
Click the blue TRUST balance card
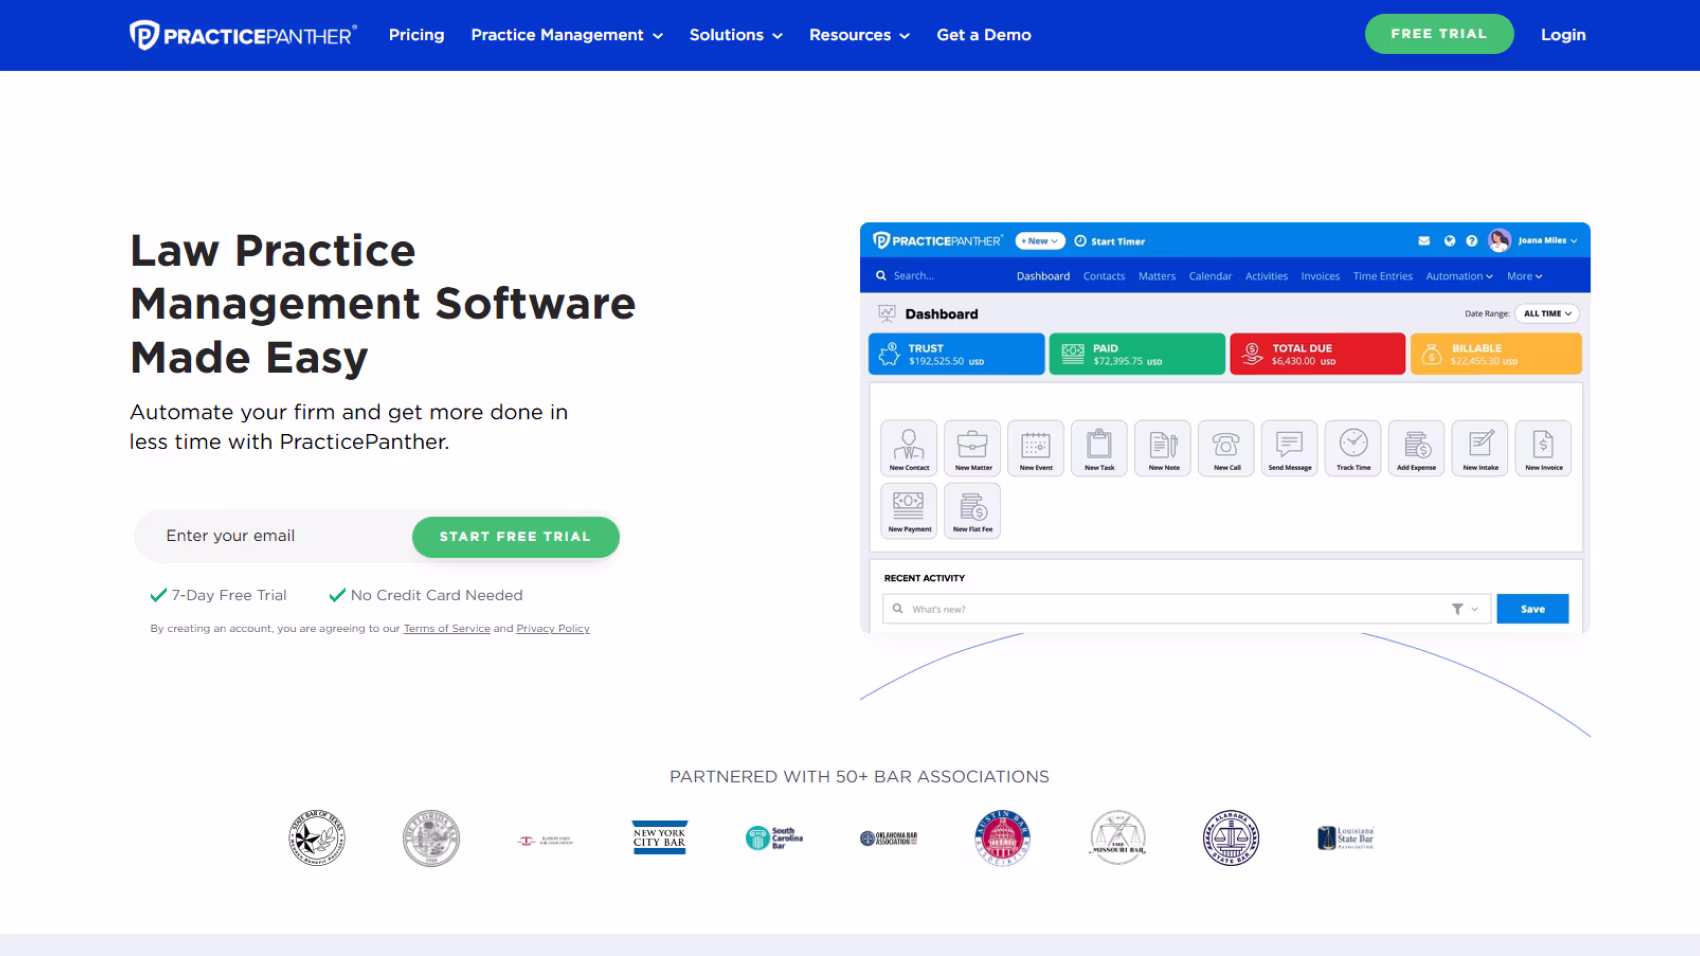957,354
